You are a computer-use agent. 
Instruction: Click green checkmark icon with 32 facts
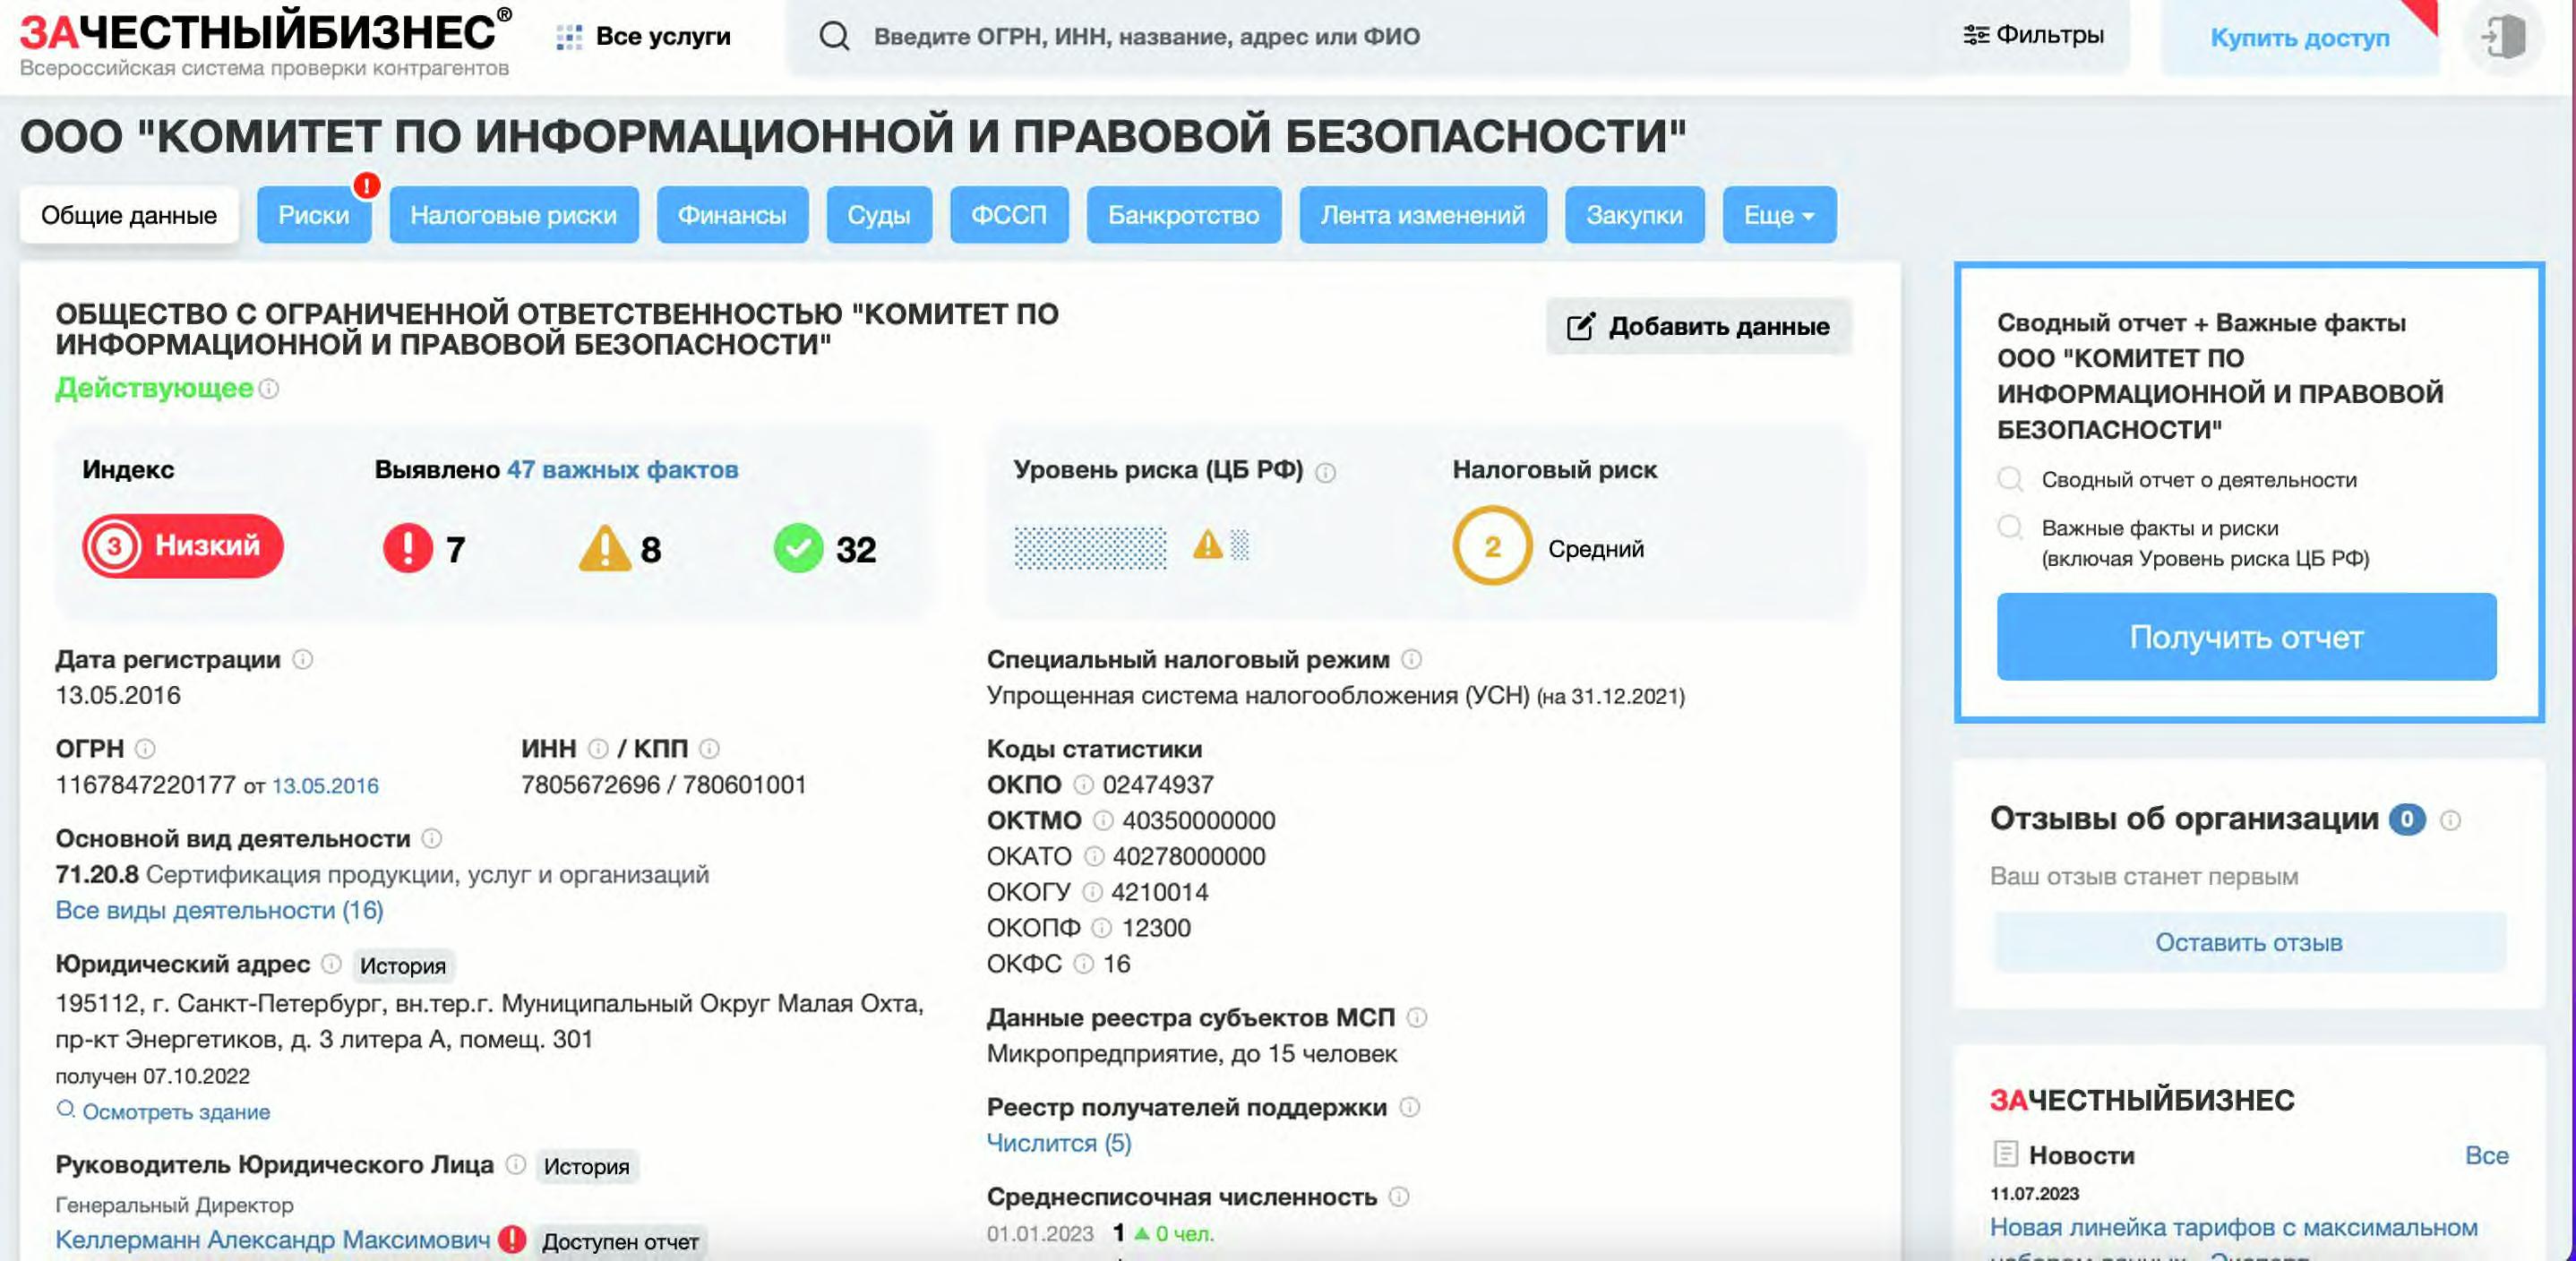[x=798, y=548]
